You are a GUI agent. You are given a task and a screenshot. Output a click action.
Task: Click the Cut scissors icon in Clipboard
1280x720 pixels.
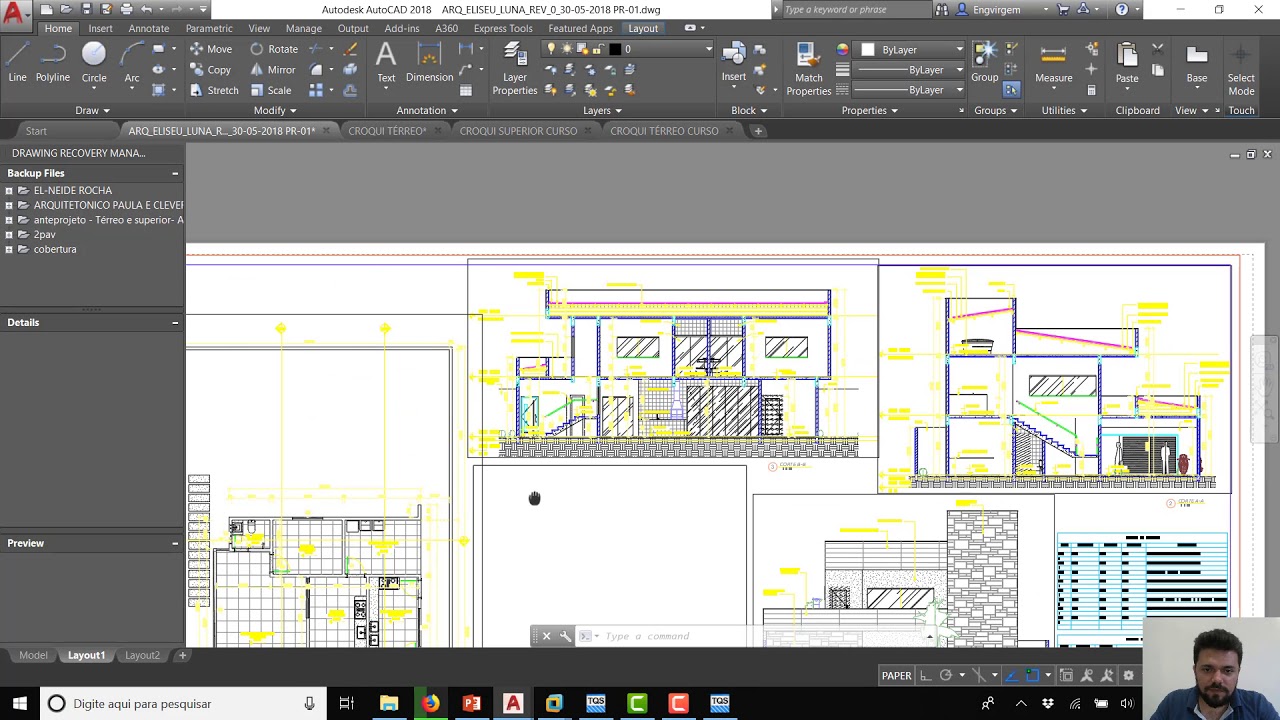click(1158, 49)
